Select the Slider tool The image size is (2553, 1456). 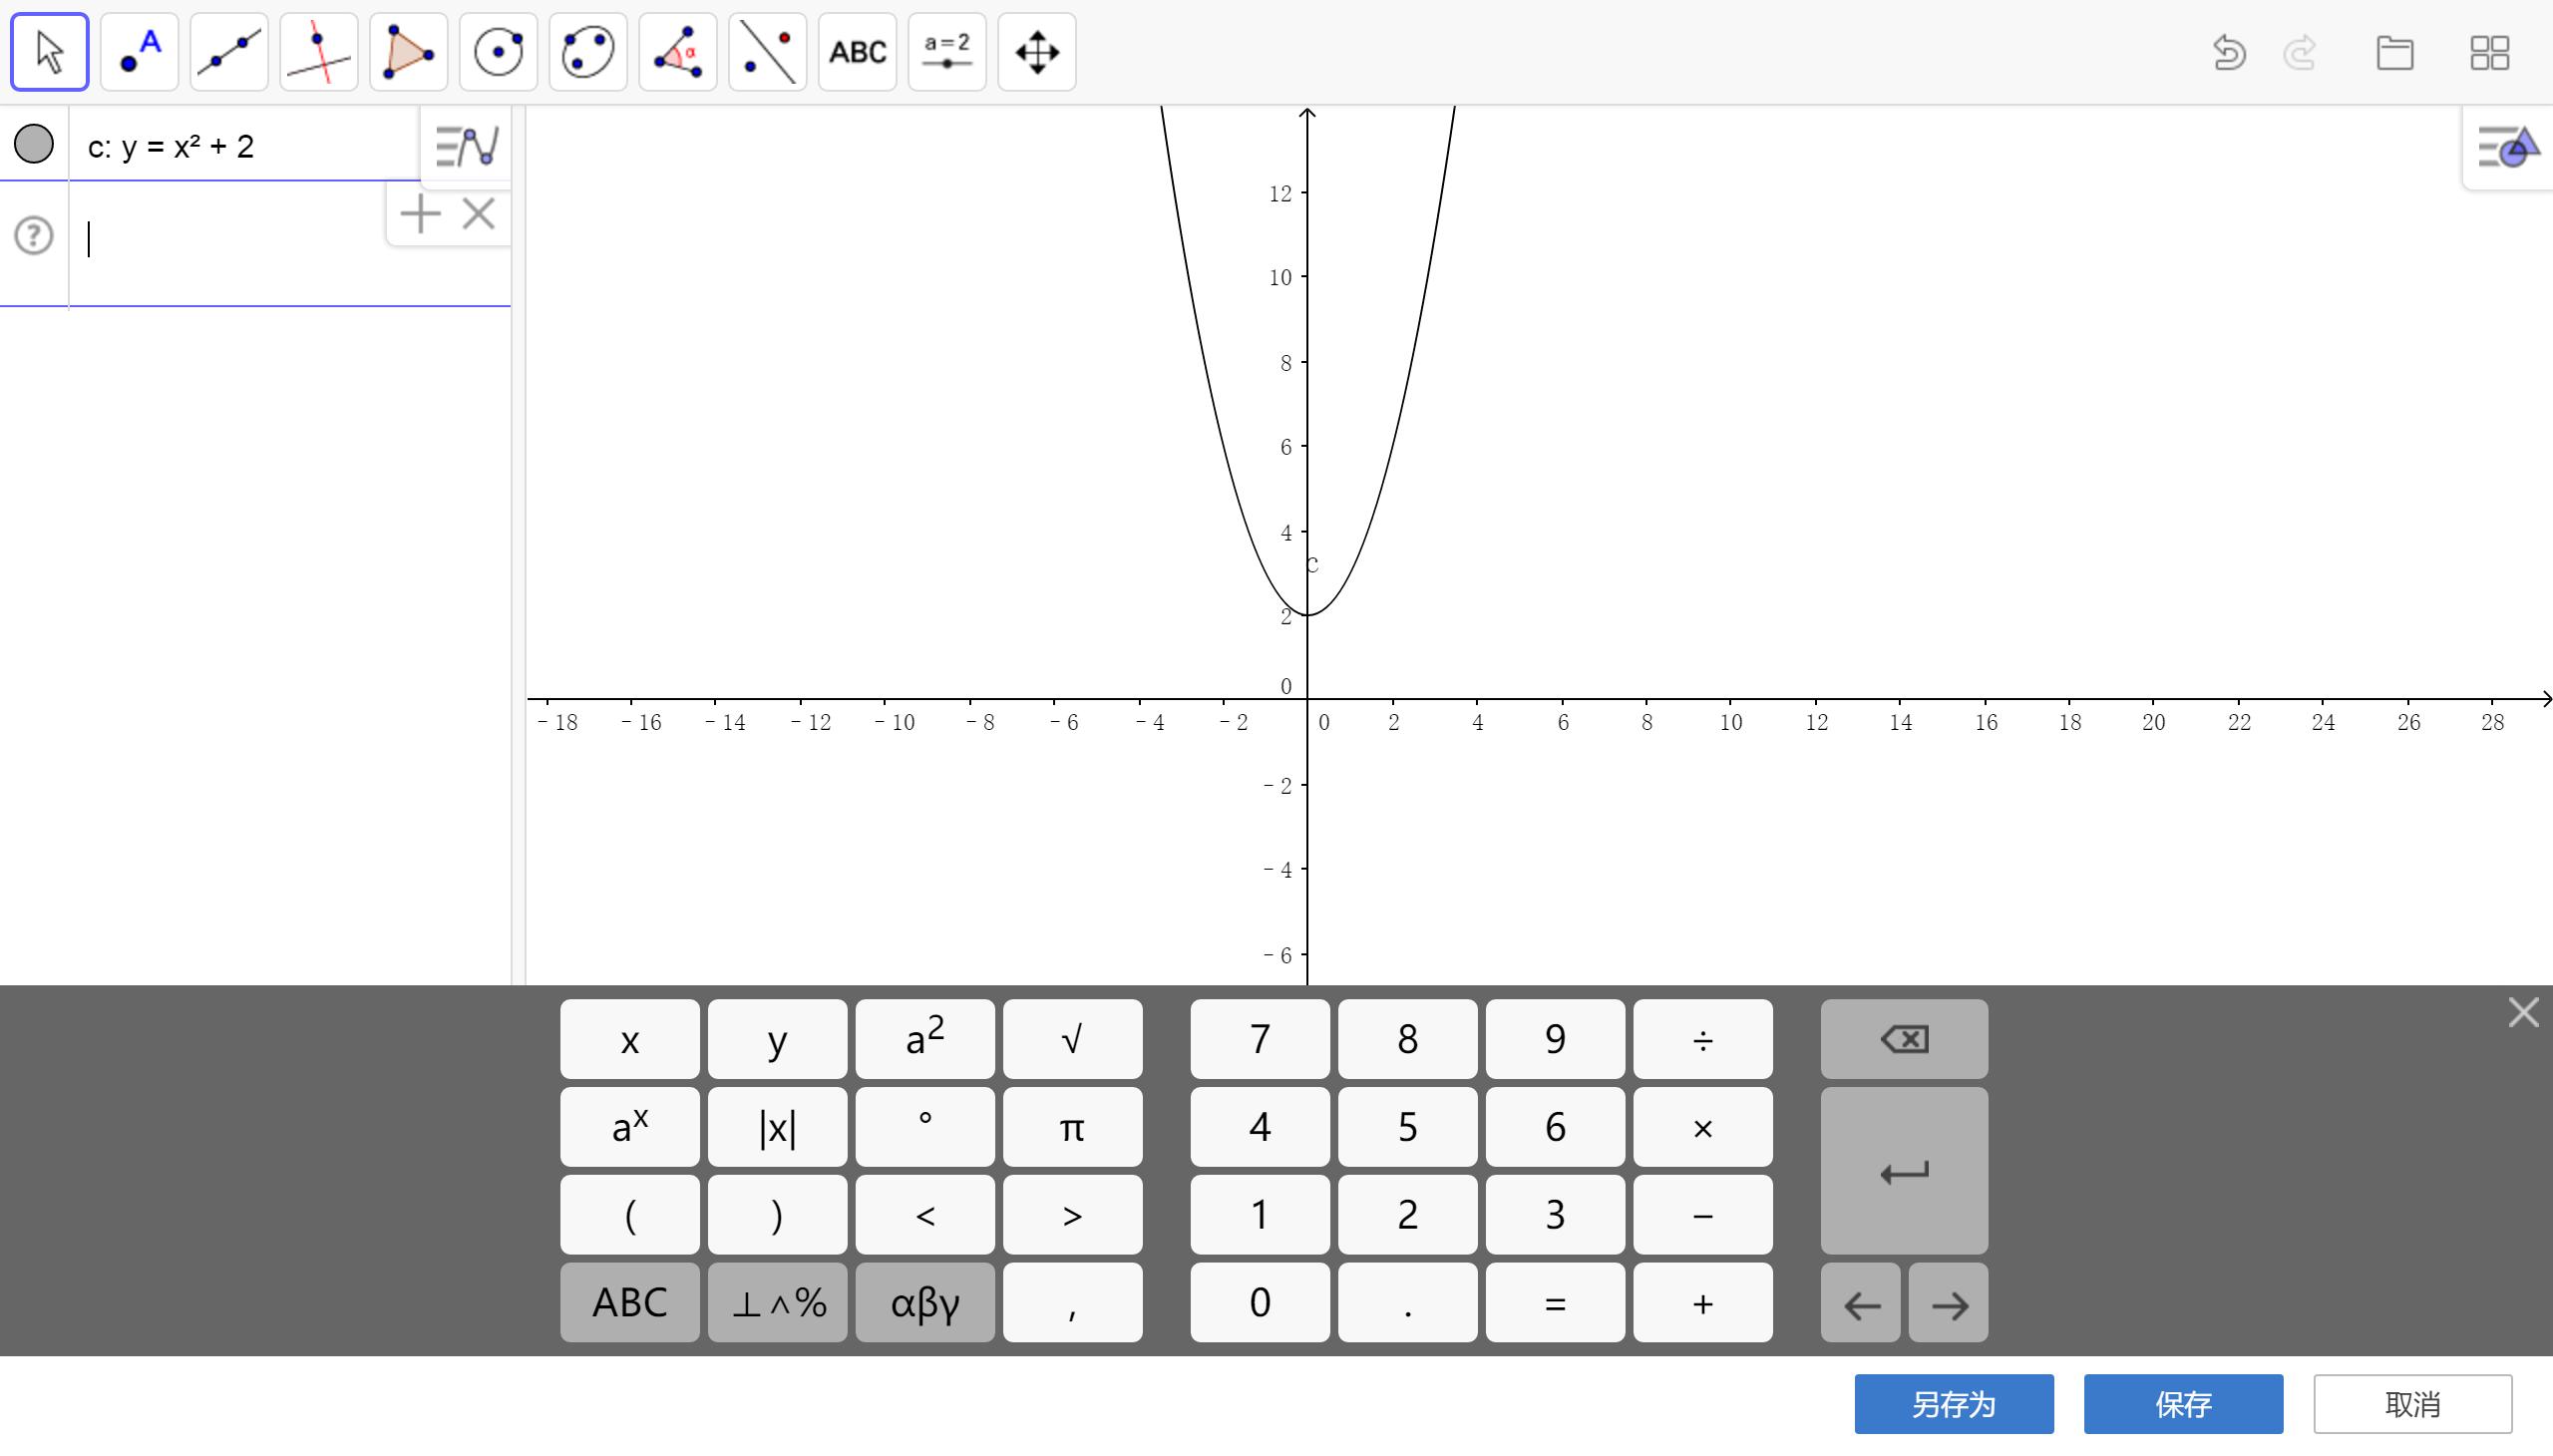pos(946,52)
